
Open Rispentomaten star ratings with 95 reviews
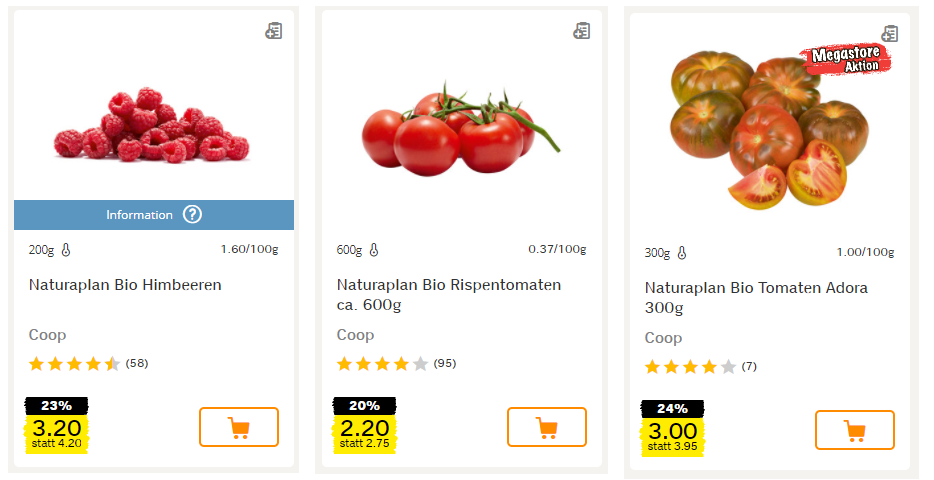coord(396,363)
